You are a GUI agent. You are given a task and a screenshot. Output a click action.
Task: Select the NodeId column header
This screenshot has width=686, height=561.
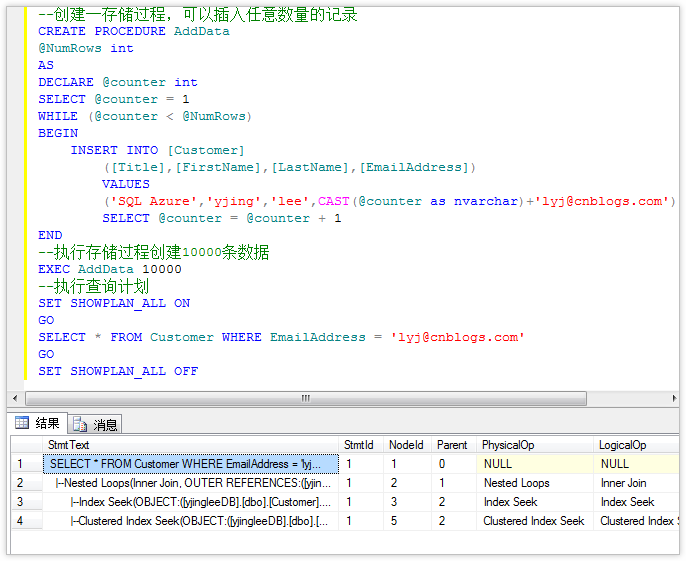coord(404,445)
